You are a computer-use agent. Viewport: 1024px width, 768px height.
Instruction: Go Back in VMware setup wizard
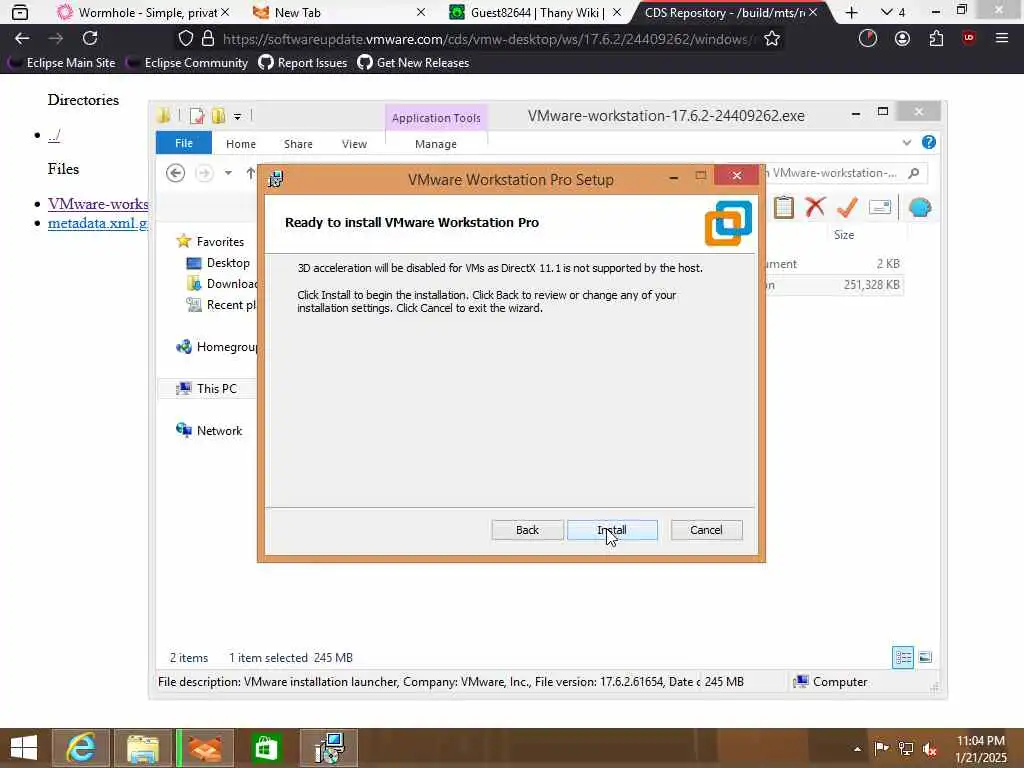coord(527,530)
